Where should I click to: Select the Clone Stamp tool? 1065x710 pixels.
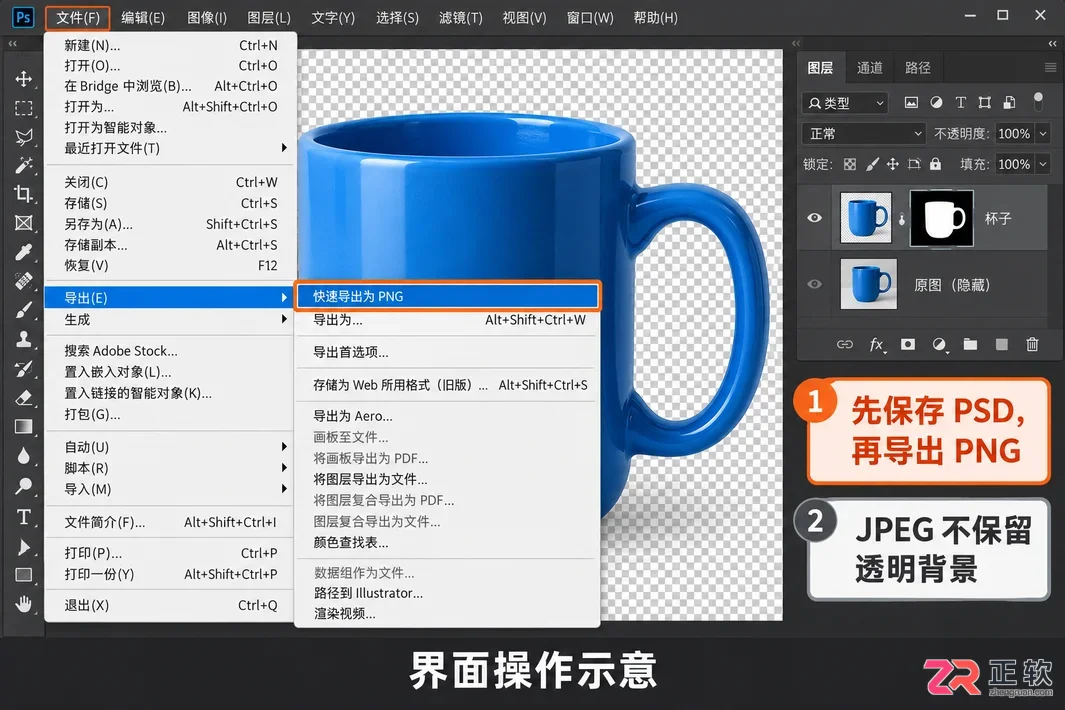tap(23, 339)
